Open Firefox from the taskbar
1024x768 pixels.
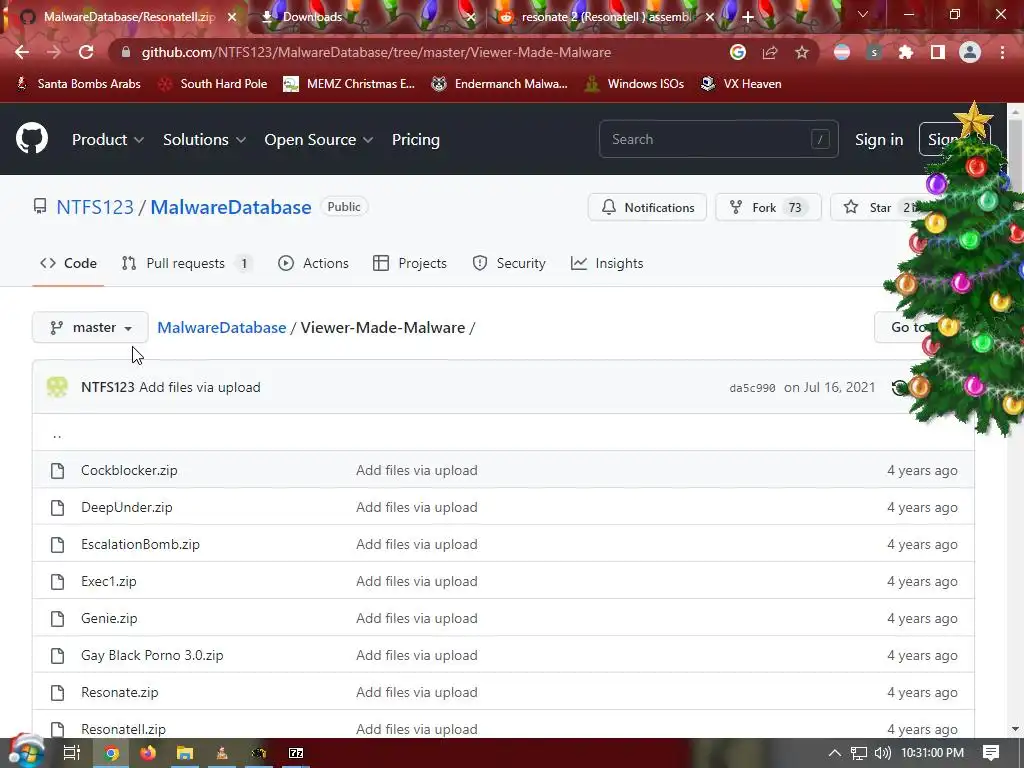pyautogui.click(x=148, y=753)
